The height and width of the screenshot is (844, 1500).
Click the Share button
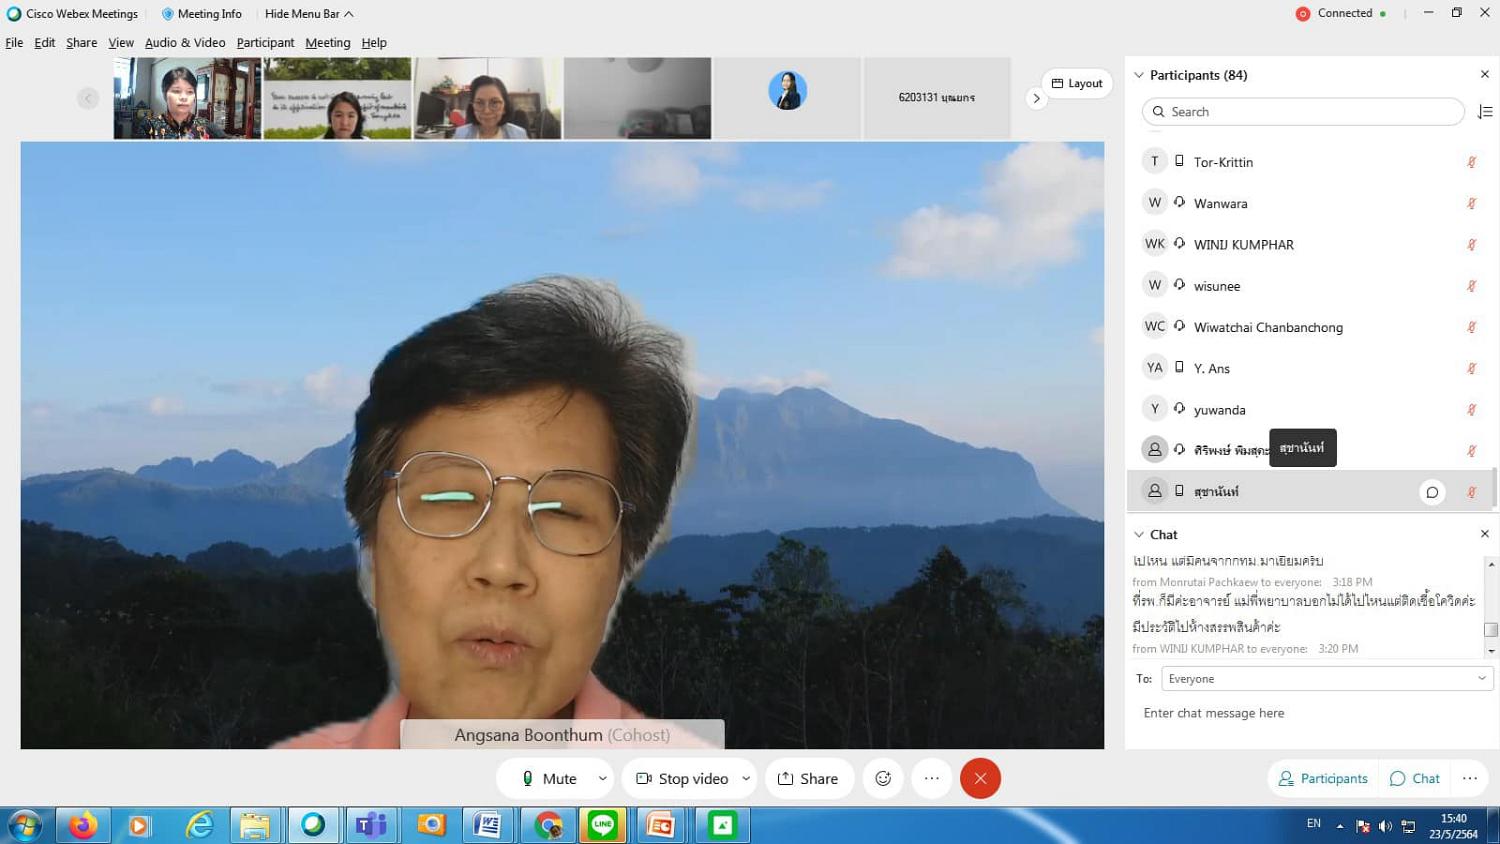coord(808,778)
